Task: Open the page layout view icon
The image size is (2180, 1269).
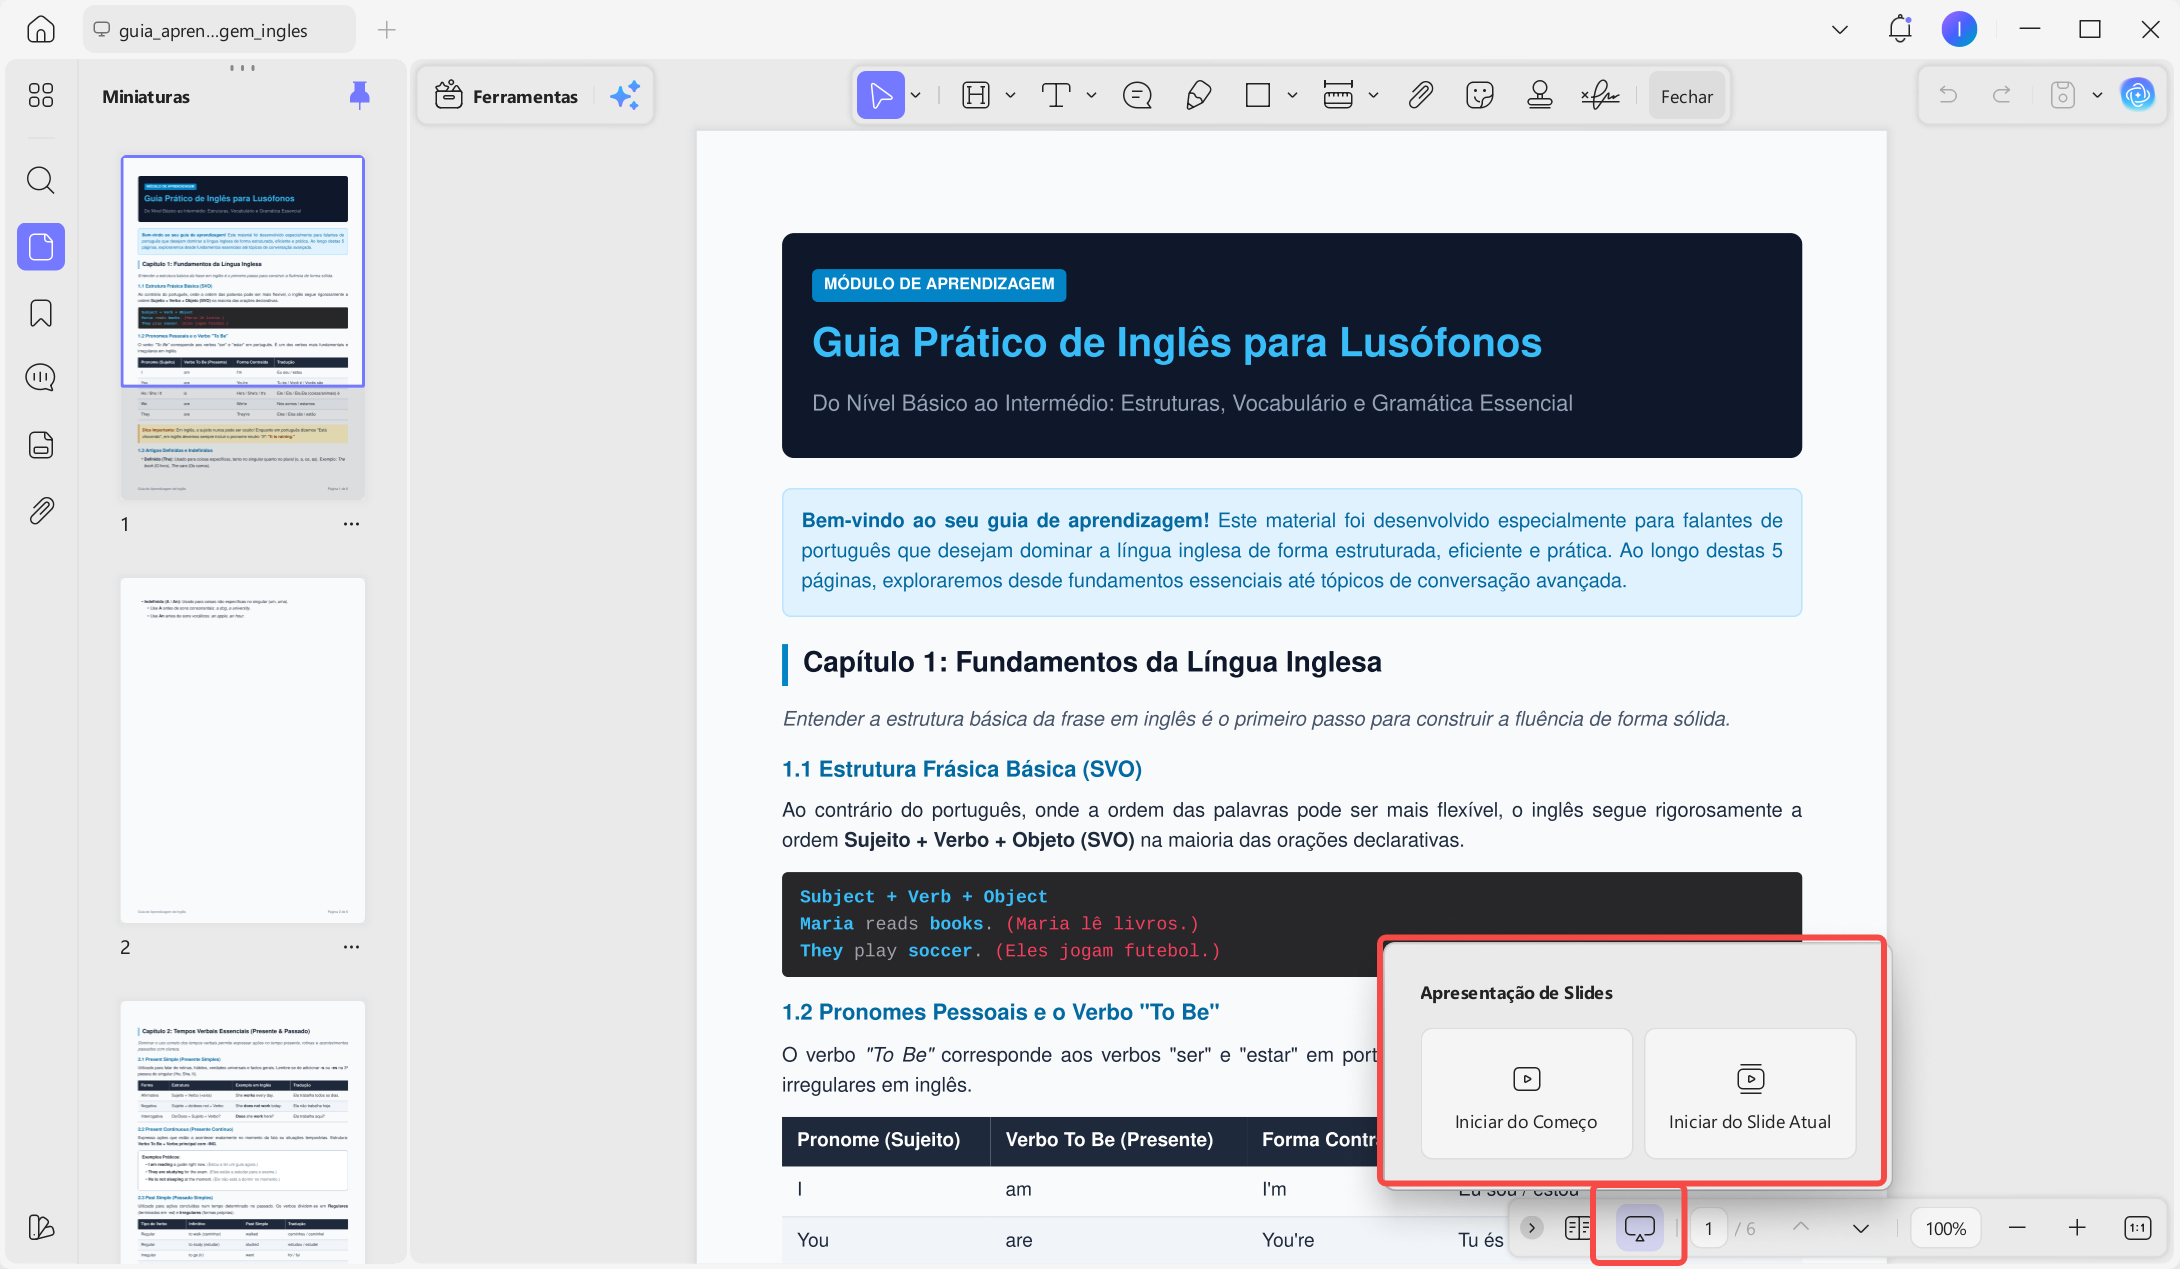Action: coord(1578,1228)
